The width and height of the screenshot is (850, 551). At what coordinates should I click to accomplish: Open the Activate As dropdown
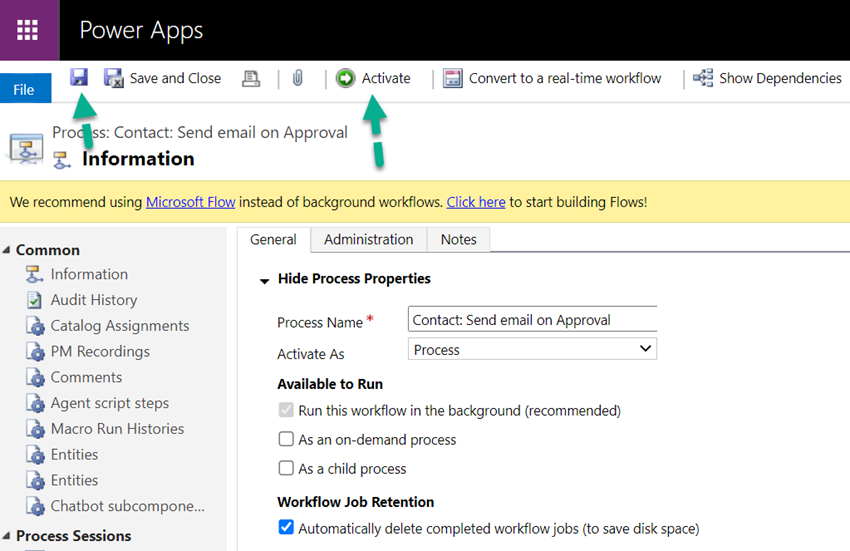532,349
